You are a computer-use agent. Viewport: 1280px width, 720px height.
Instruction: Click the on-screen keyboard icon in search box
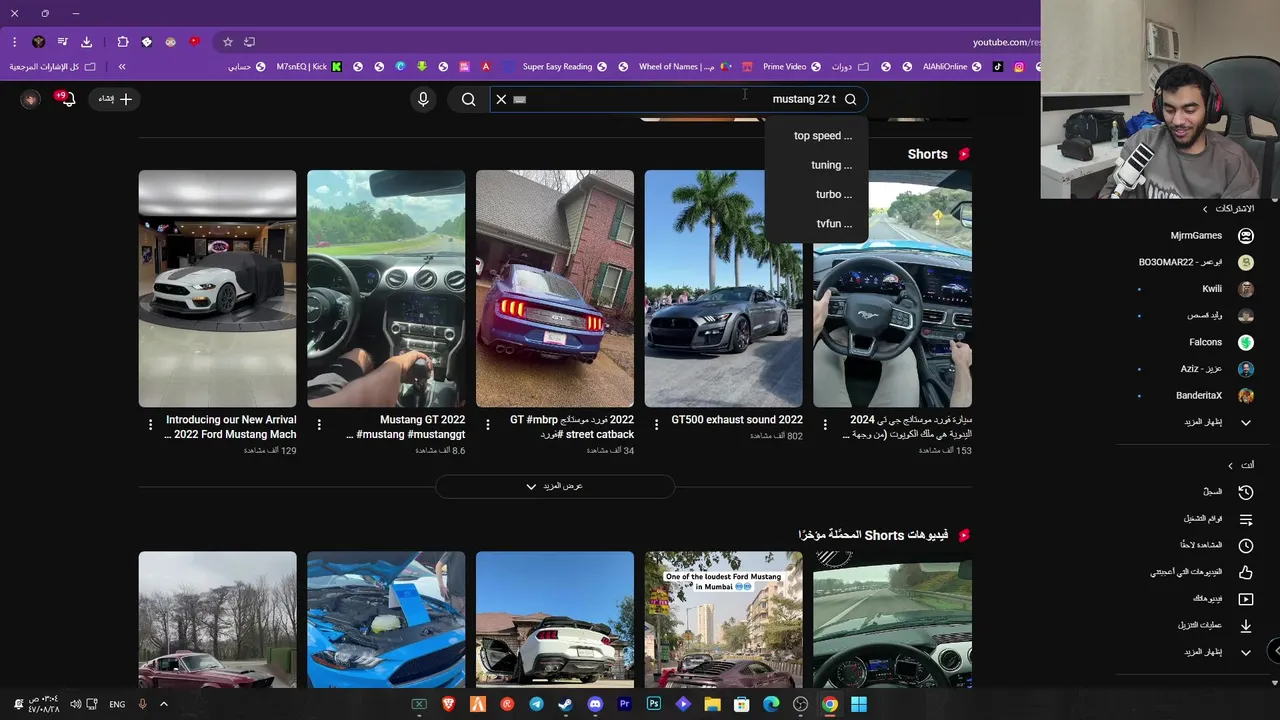point(519,99)
